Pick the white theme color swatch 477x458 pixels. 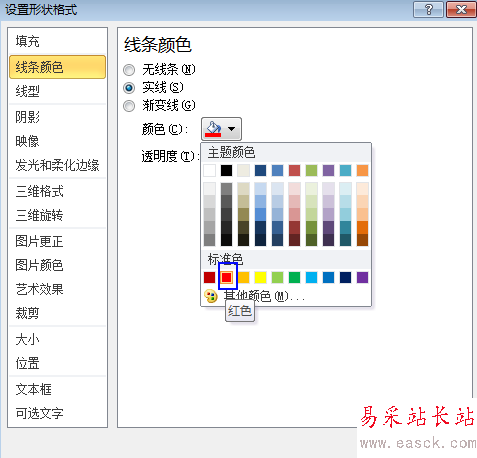(x=209, y=170)
